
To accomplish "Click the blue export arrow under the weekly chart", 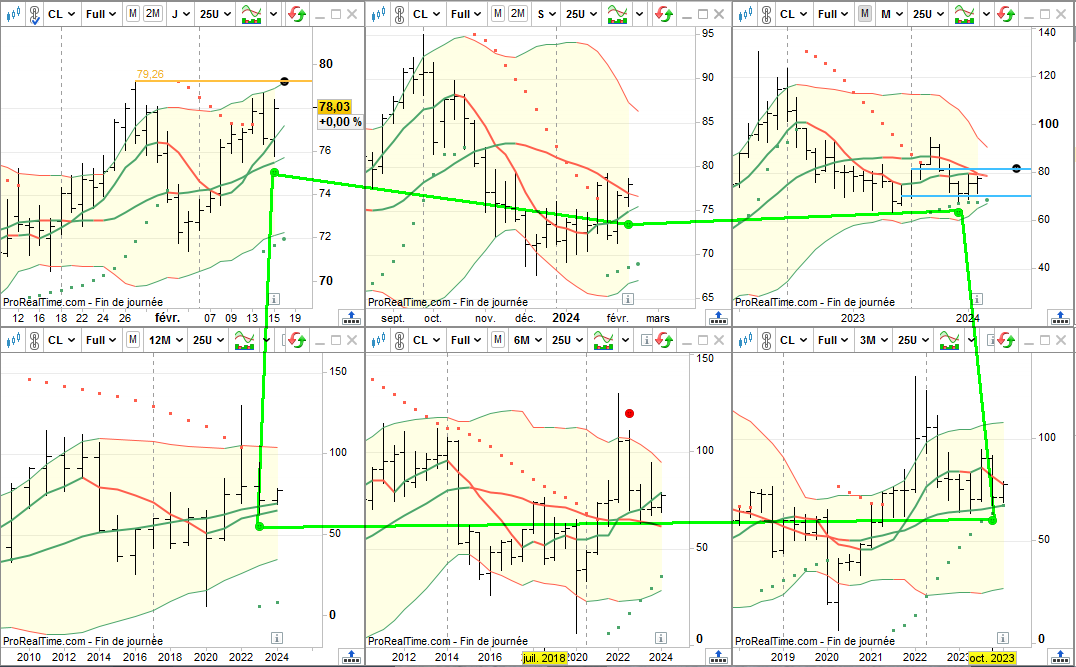I will [718, 318].
